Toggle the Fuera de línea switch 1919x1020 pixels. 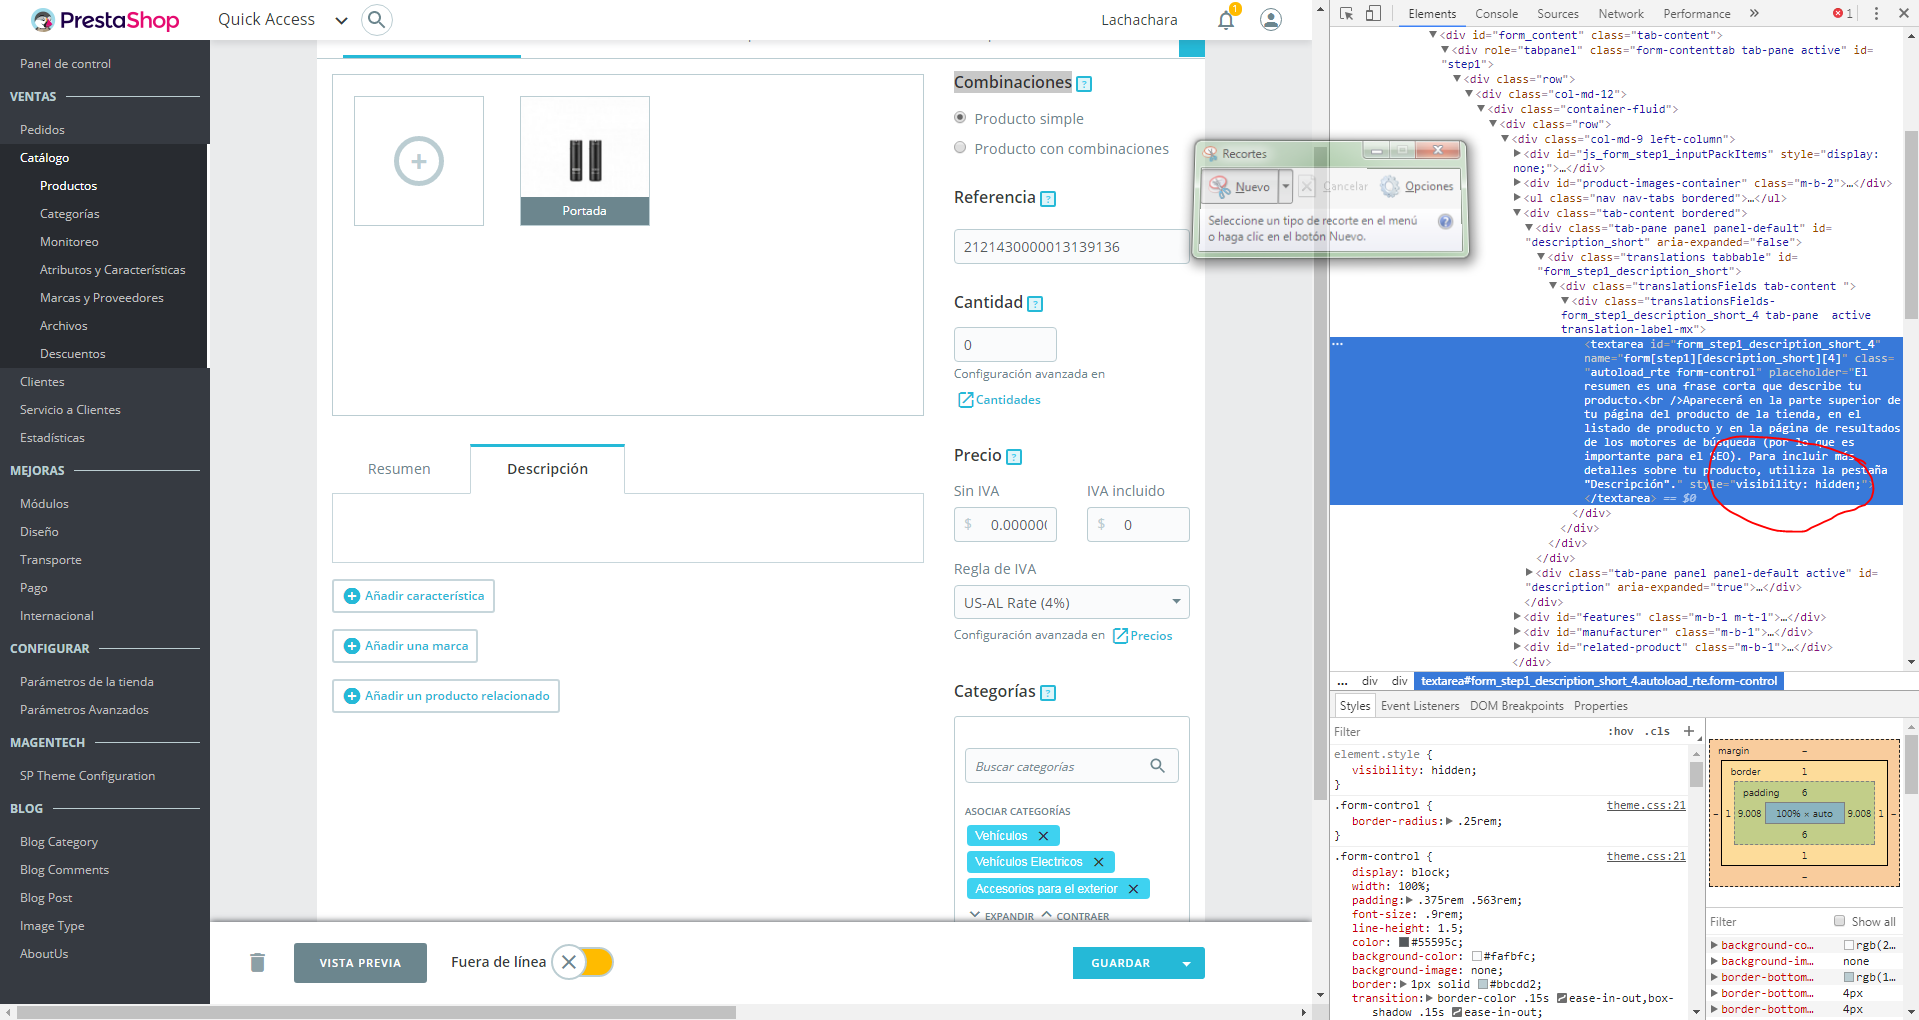[582, 962]
